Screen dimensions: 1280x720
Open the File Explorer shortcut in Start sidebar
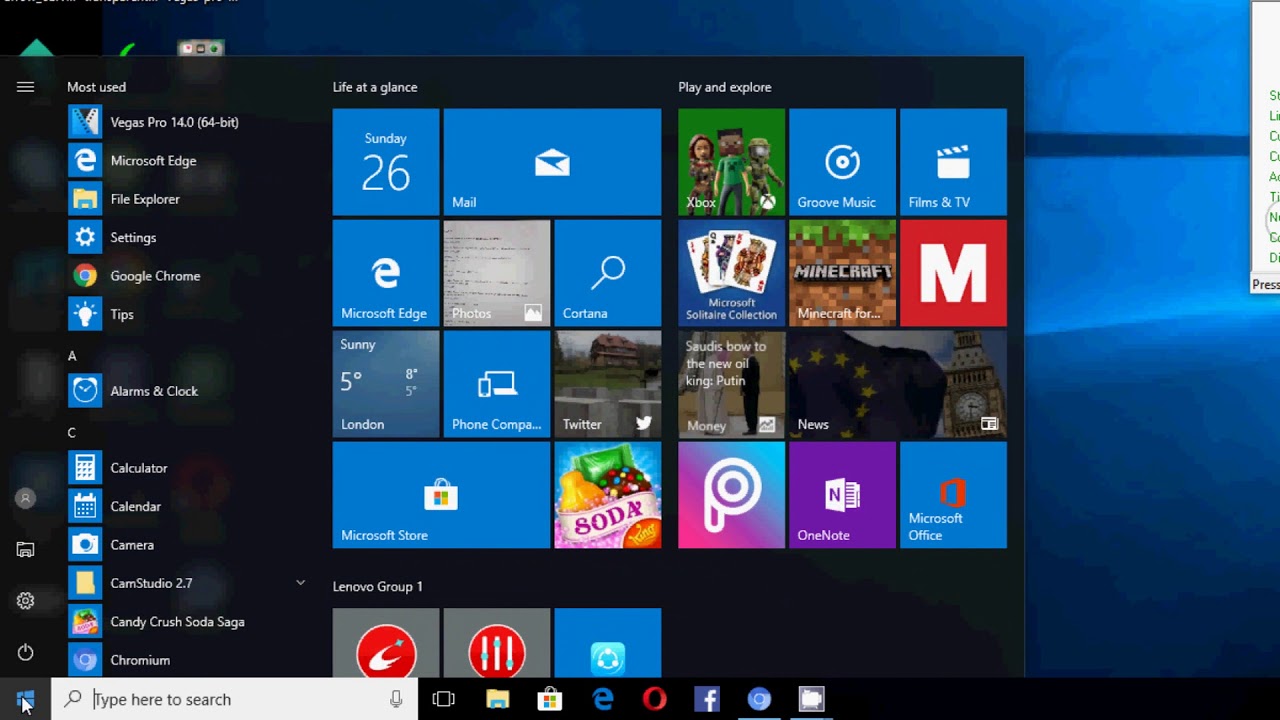pyautogui.click(x=25, y=549)
